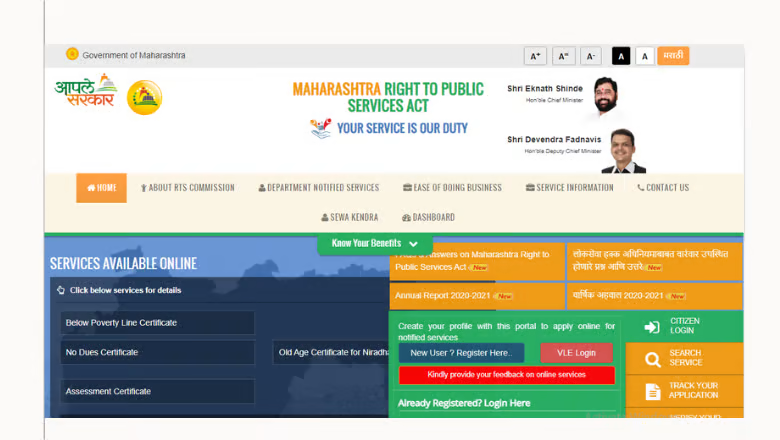This screenshot has height=440, width=780.
Task: Click the Citizen Login arrow icon
Action: click(x=652, y=327)
